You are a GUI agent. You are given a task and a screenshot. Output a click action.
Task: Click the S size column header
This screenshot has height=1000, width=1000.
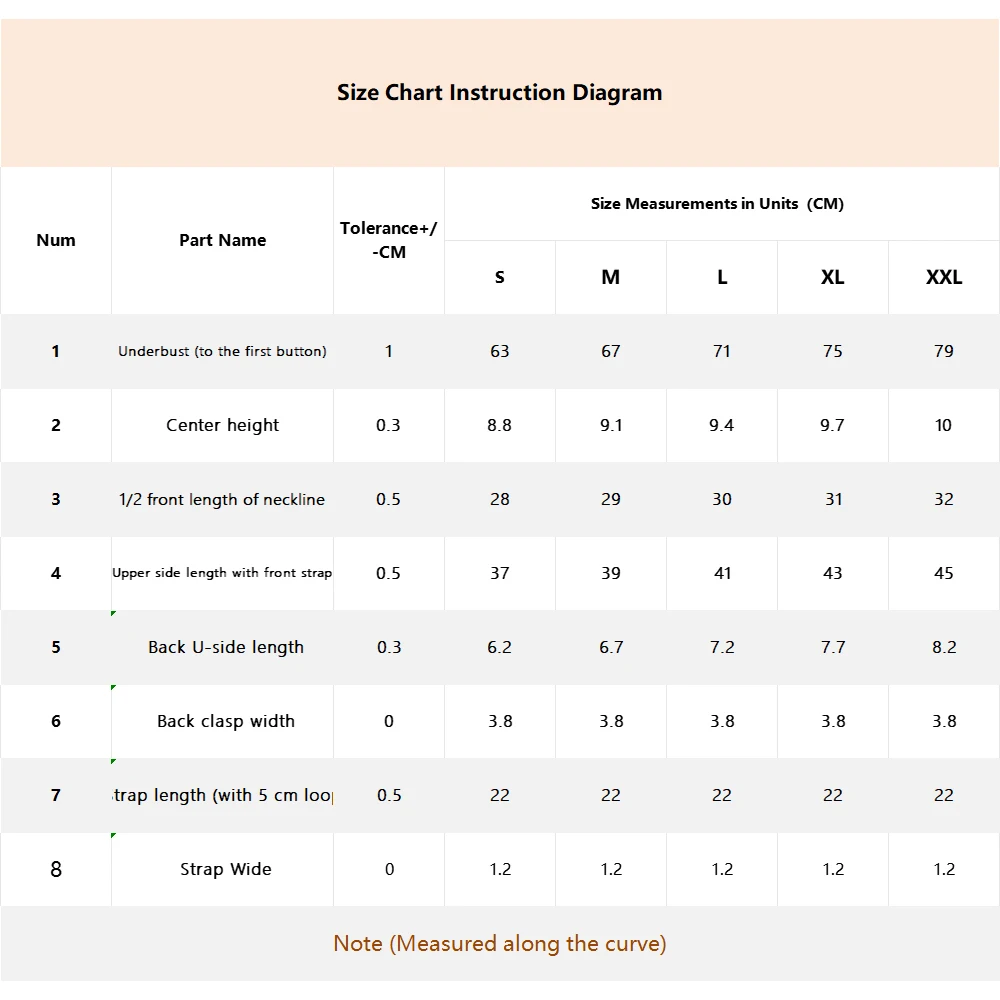click(500, 277)
